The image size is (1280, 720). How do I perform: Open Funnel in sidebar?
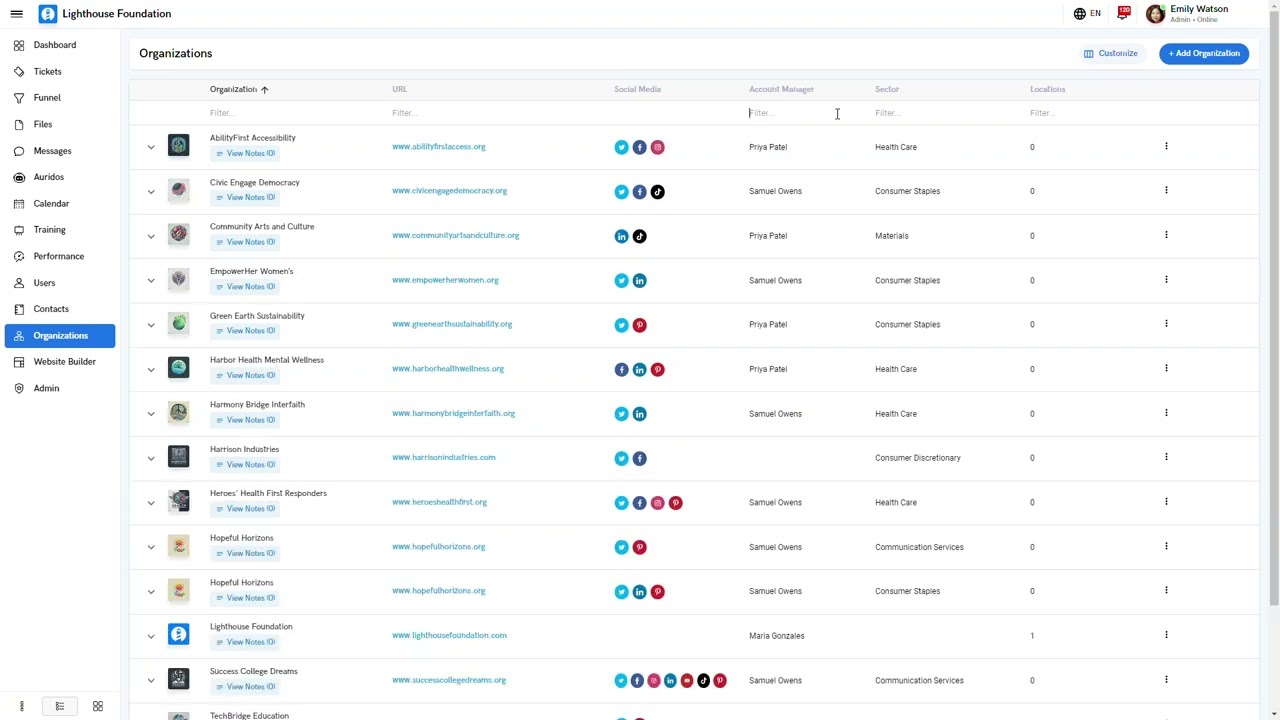[x=60, y=98]
